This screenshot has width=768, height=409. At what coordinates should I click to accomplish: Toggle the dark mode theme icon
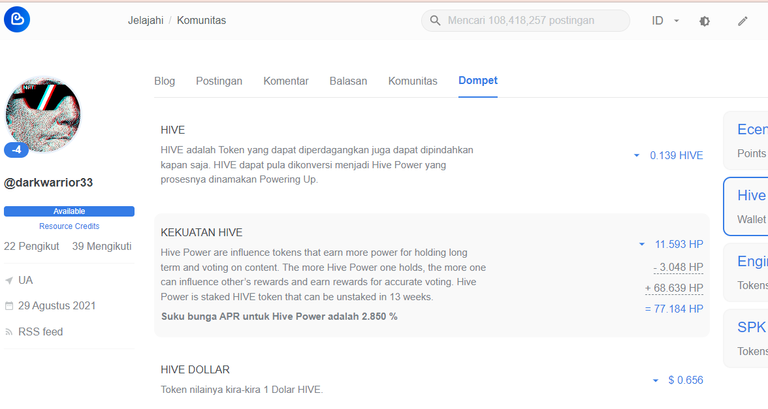(x=704, y=21)
